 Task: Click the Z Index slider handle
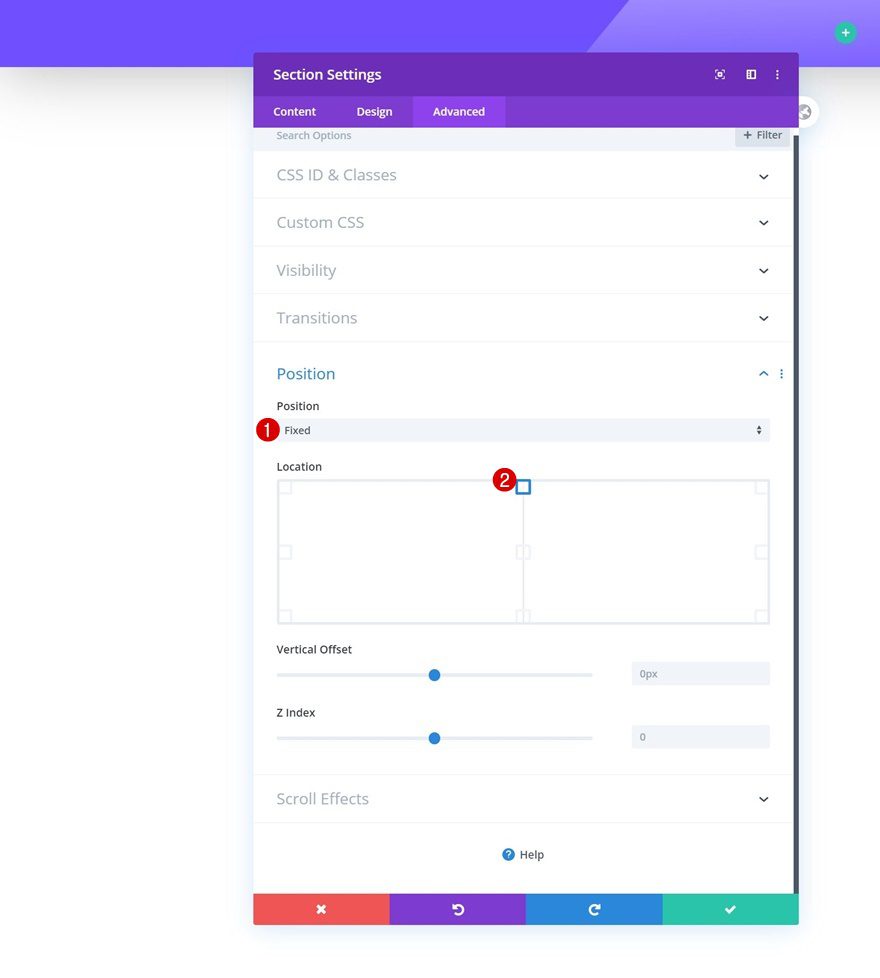coord(435,738)
